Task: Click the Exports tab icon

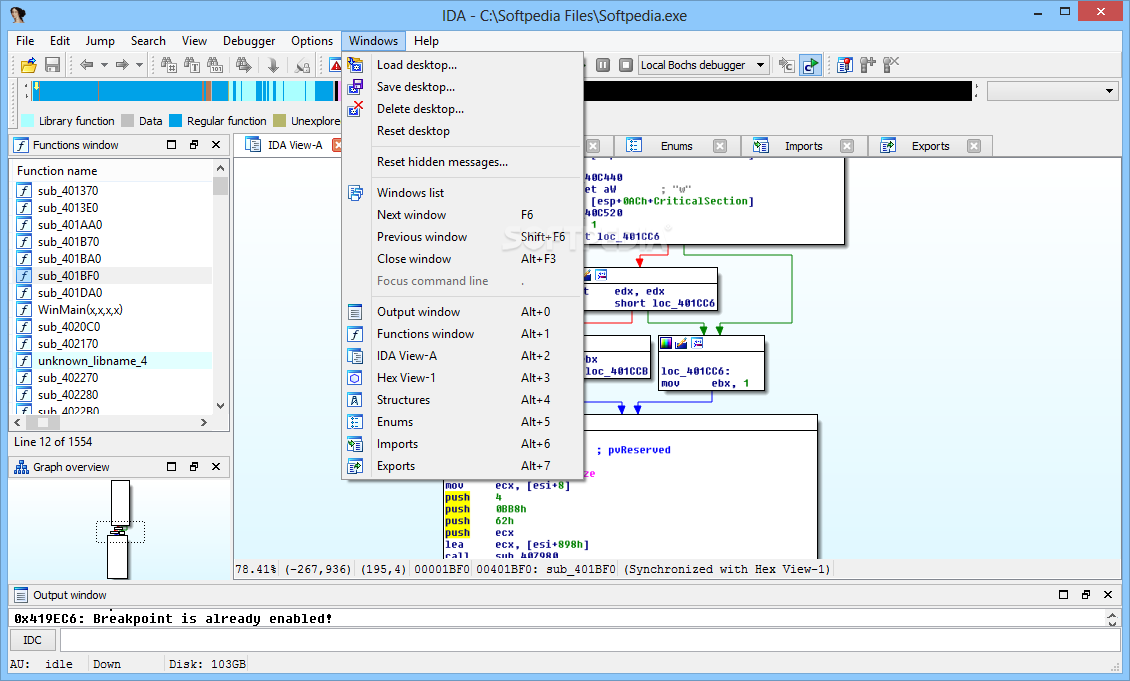Action: click(x=888, y=146)
